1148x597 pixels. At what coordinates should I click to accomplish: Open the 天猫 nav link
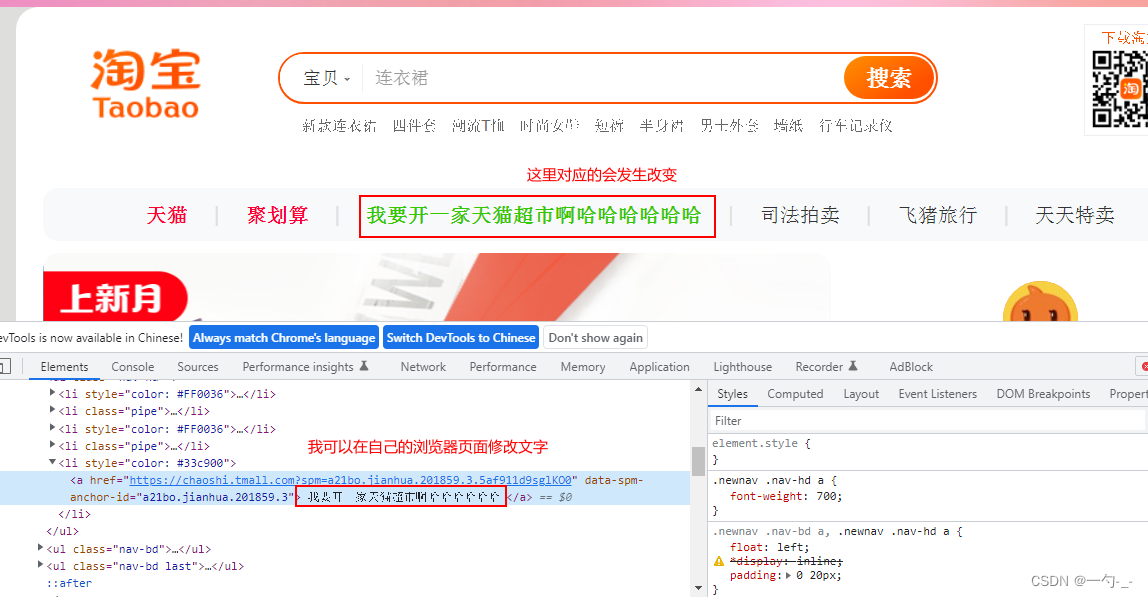tap(167, 215)
